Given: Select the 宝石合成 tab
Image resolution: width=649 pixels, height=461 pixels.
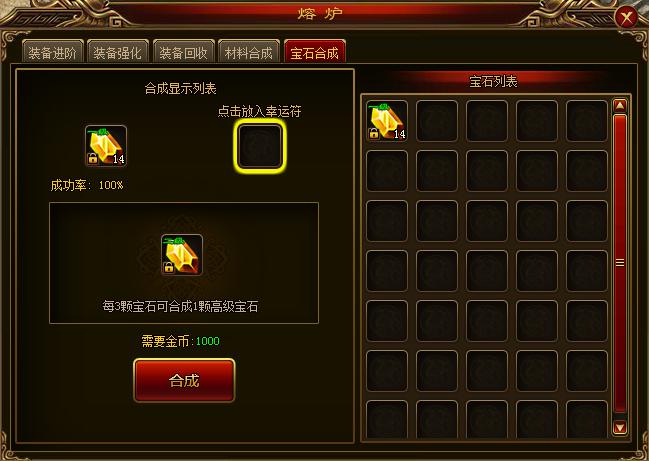Looking at the screenshot, I should point(315,52).
